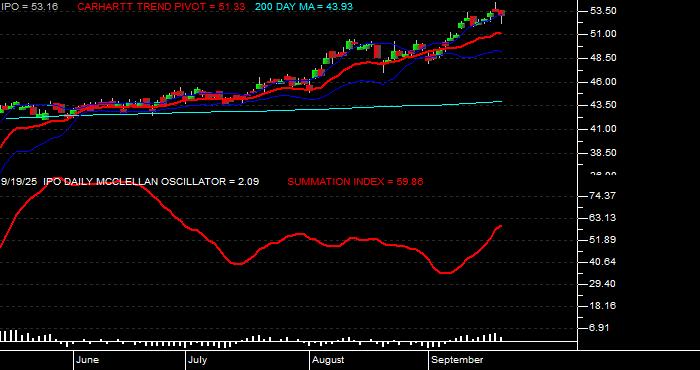Click the Summation Index = 59.86 label
The height and width of the screenshot is (370, 700).
(355, 182)
